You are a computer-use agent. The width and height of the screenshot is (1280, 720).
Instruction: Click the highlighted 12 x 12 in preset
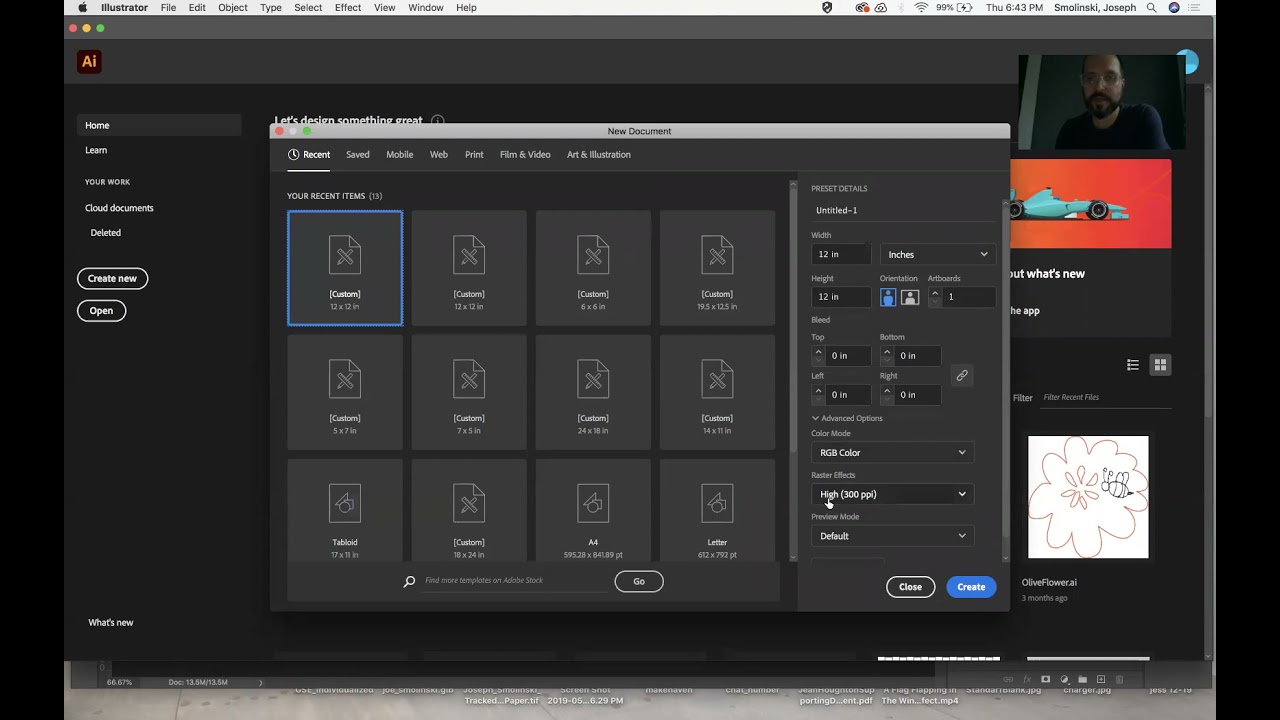[x=345, y=268]
